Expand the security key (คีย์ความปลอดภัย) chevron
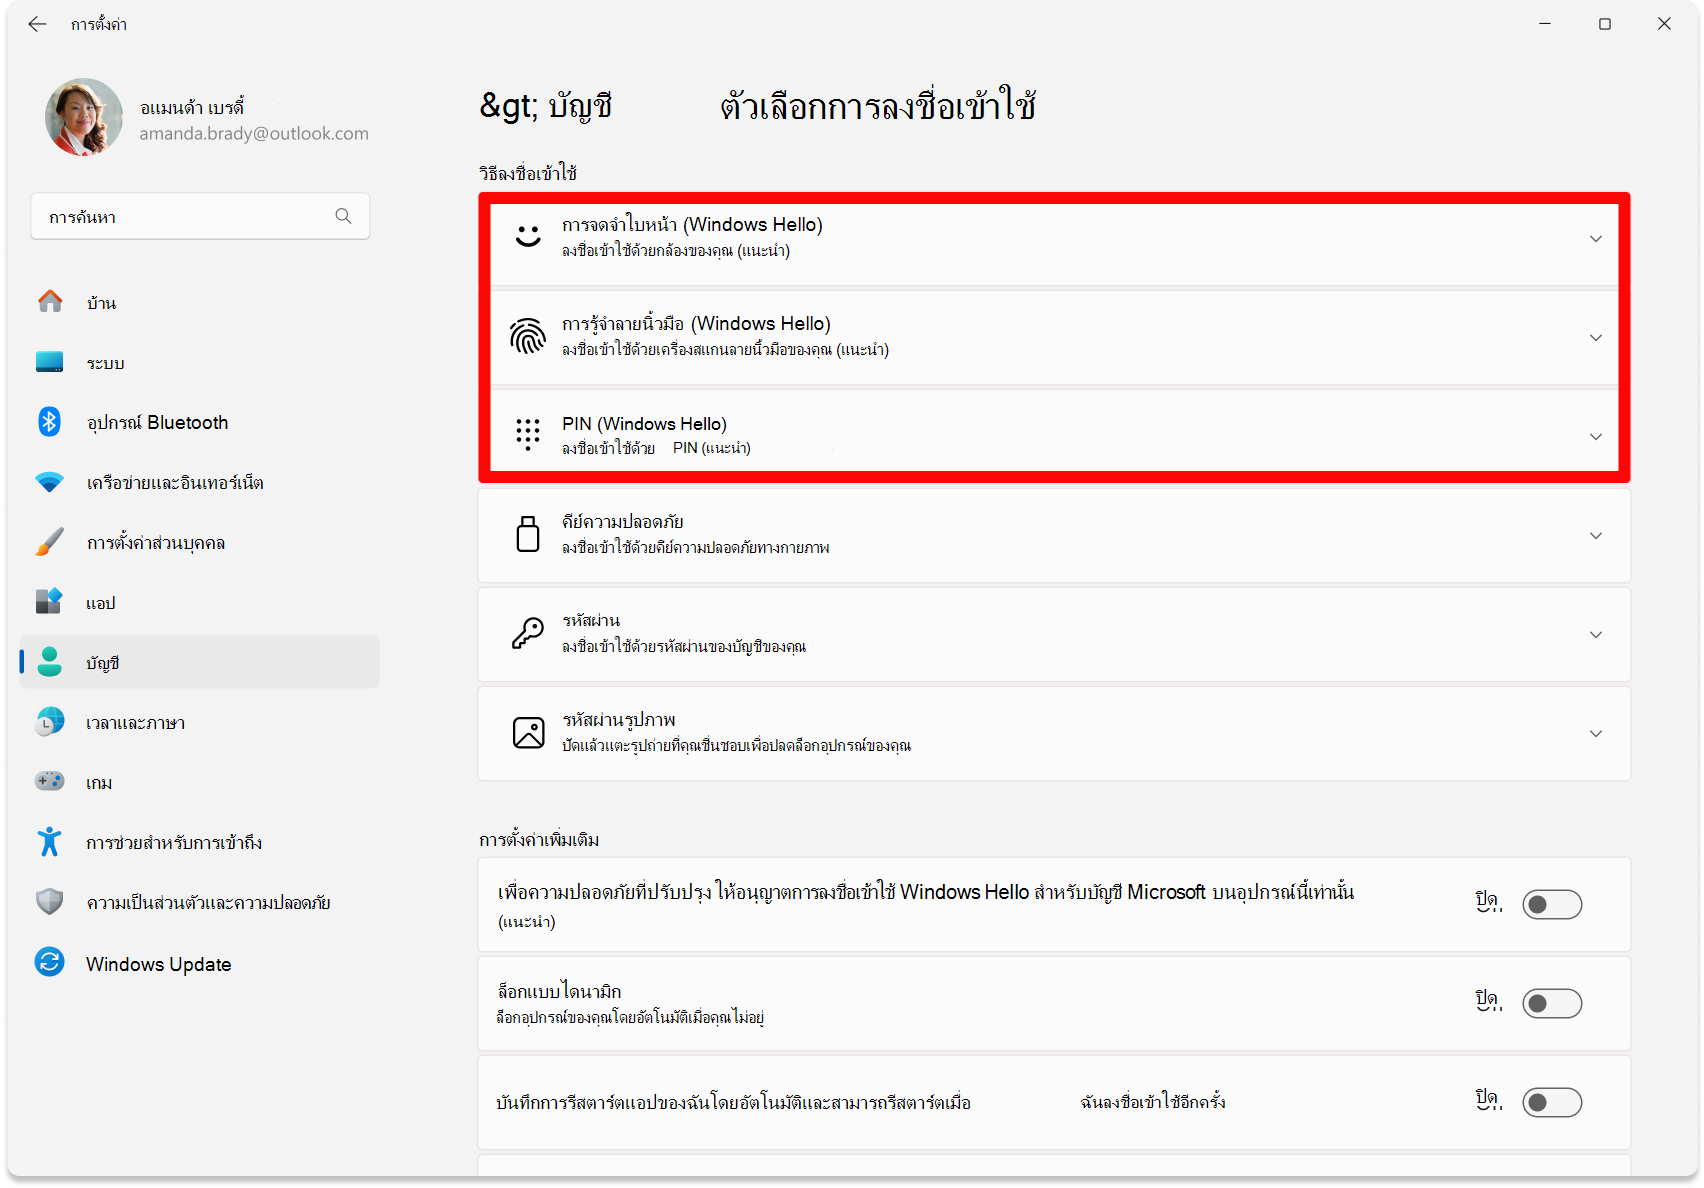 (x=1596, y=535)
